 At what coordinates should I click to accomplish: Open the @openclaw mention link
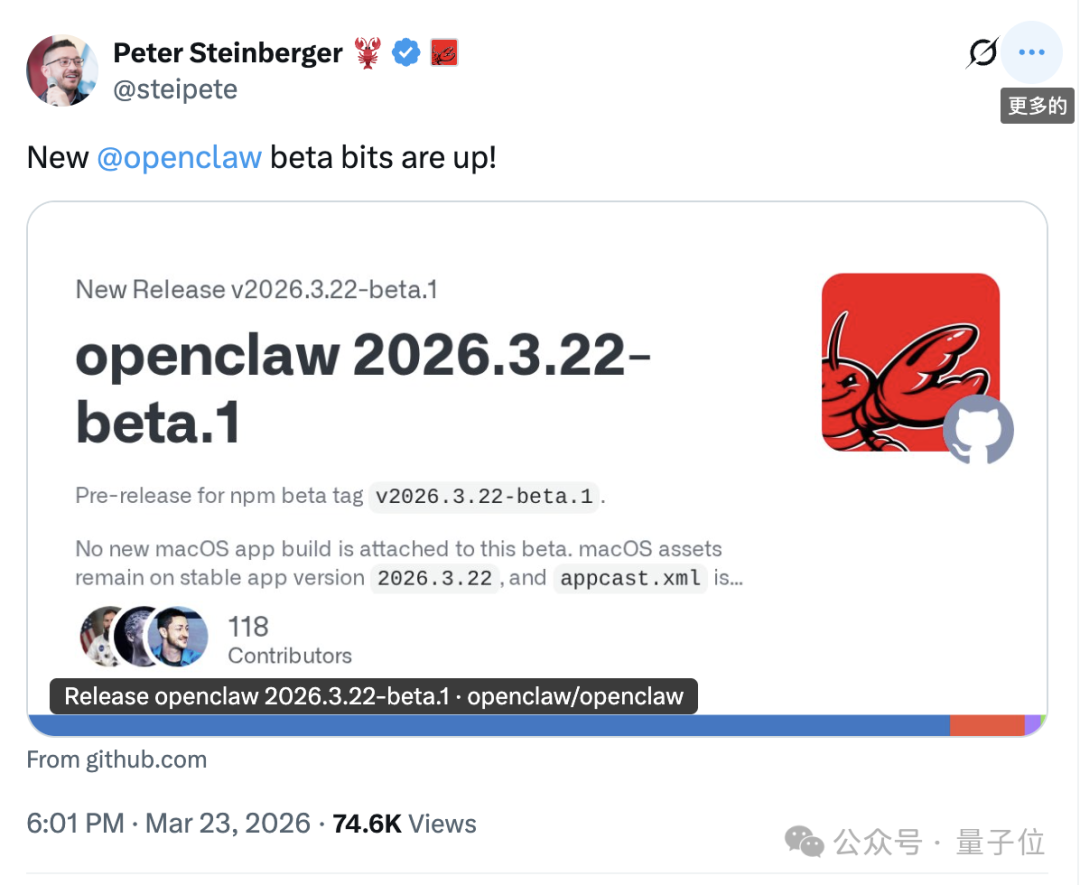pos(180,157)
